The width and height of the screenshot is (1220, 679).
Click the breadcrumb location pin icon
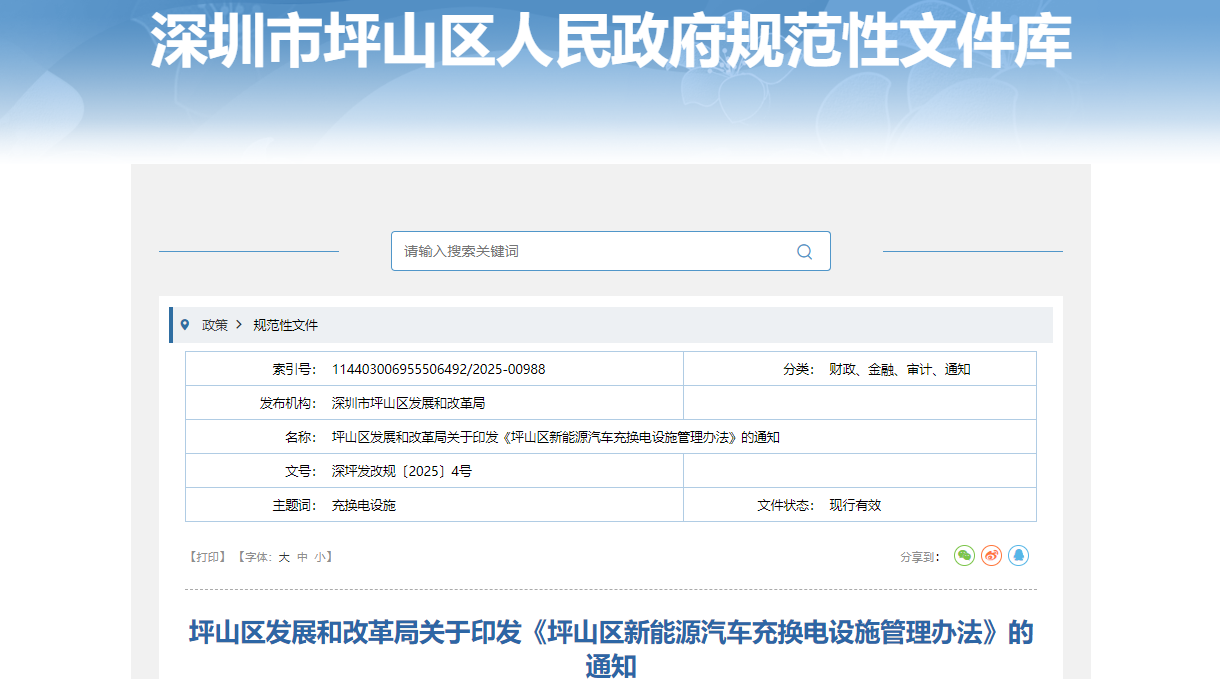pos(185,325)
